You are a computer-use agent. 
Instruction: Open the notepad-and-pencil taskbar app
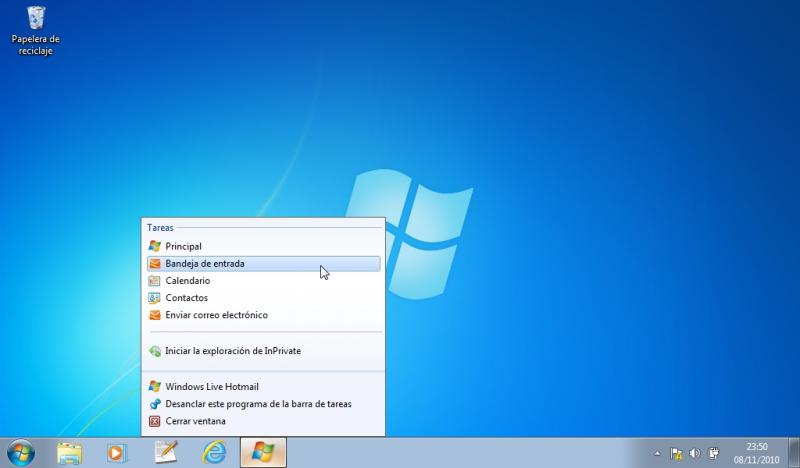166,452
